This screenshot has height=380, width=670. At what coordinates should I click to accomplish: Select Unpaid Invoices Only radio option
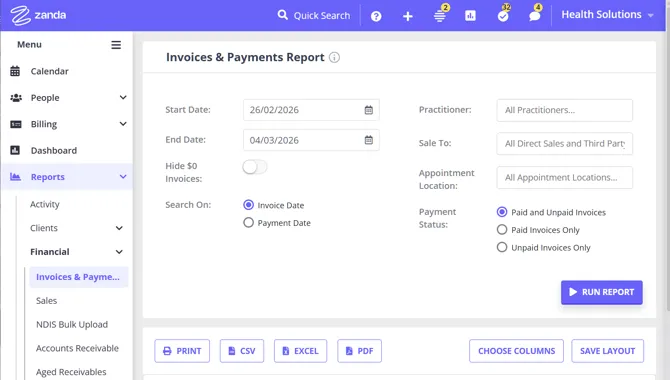pos(502,247)
